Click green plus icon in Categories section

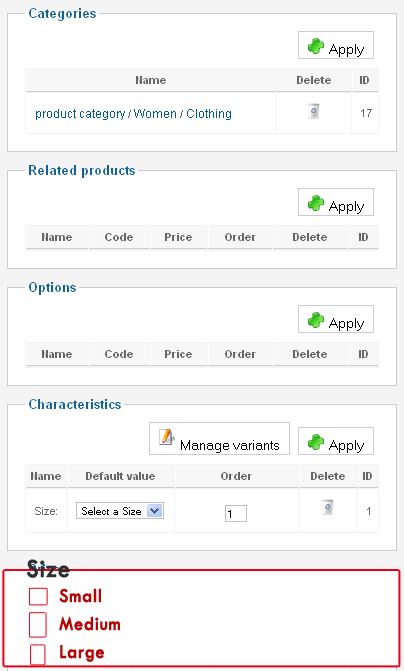pyautogui.click(x=316, y=46)
